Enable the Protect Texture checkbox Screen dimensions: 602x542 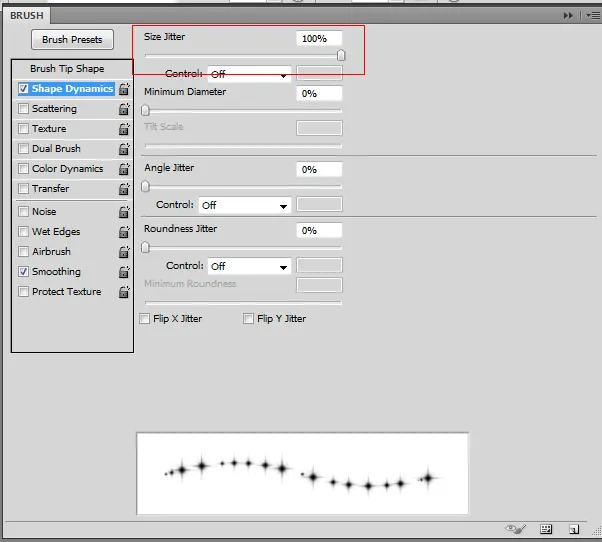tap(23, 292)
